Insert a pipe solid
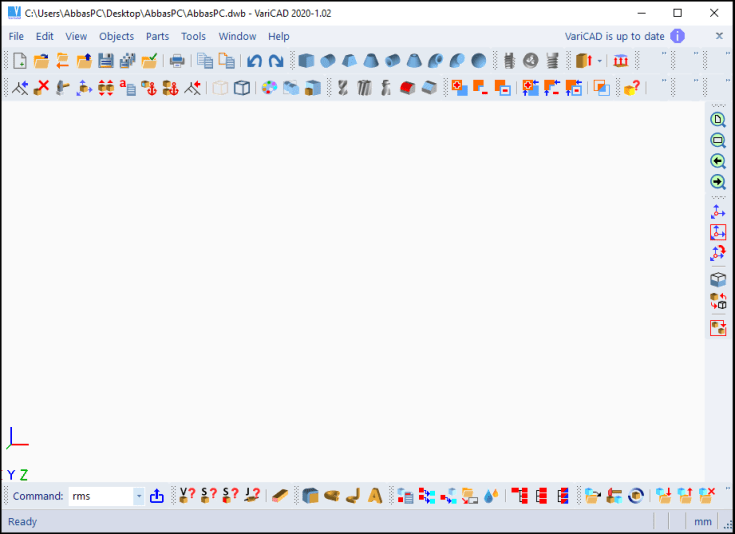735x534 pixels. (392, 61)
